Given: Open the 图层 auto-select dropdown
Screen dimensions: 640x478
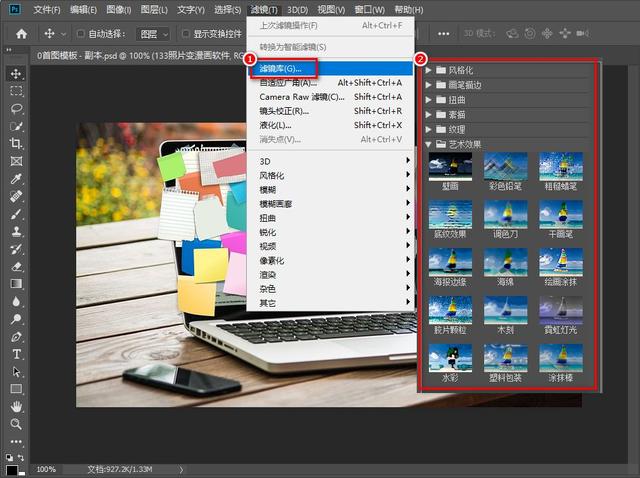Looking at the screenshot, I should point(154,34).
